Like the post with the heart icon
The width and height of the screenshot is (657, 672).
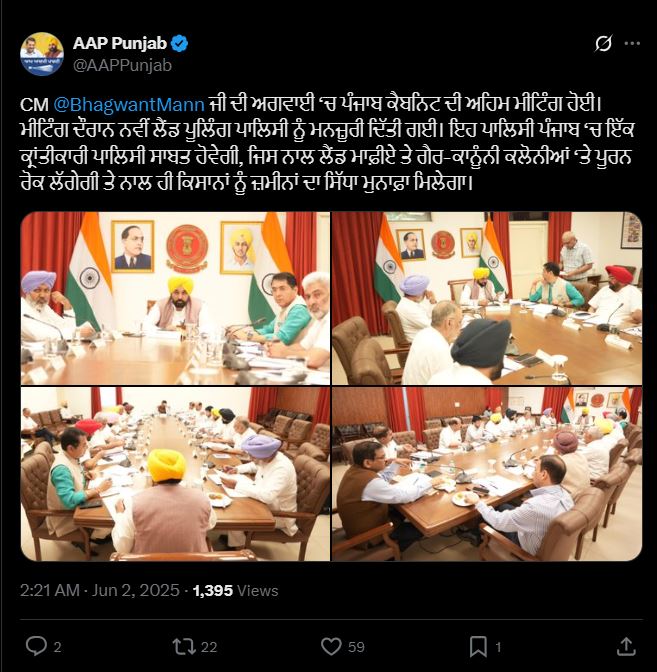point(331,646)
